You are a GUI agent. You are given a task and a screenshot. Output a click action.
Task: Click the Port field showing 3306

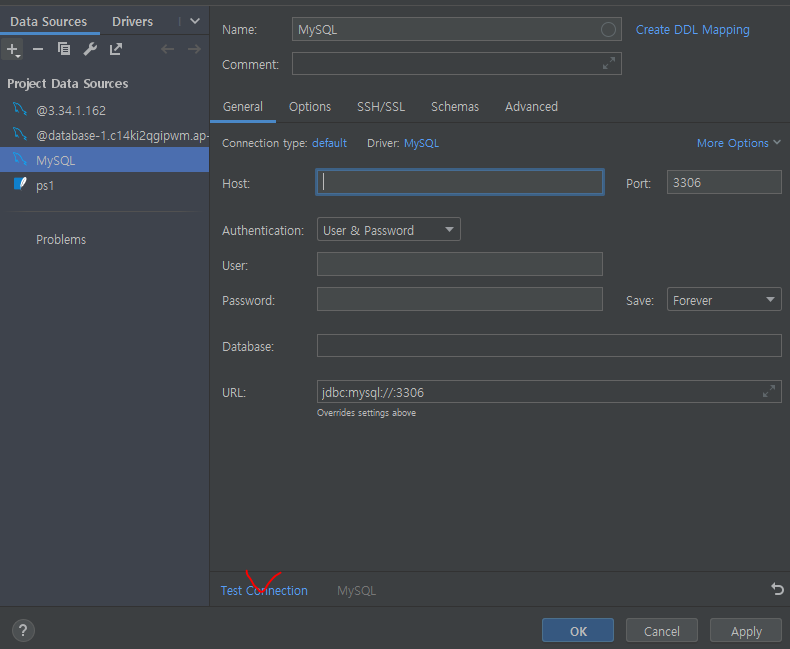pos(724,182)
